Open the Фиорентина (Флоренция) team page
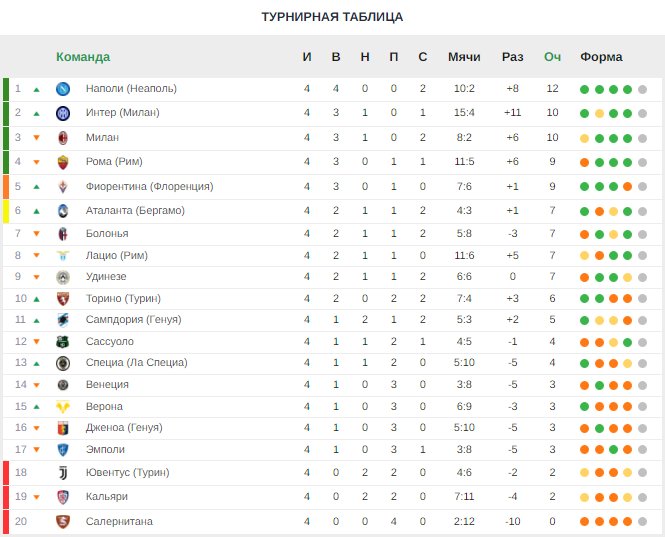The image size is (665, 537). pos(149,186)
